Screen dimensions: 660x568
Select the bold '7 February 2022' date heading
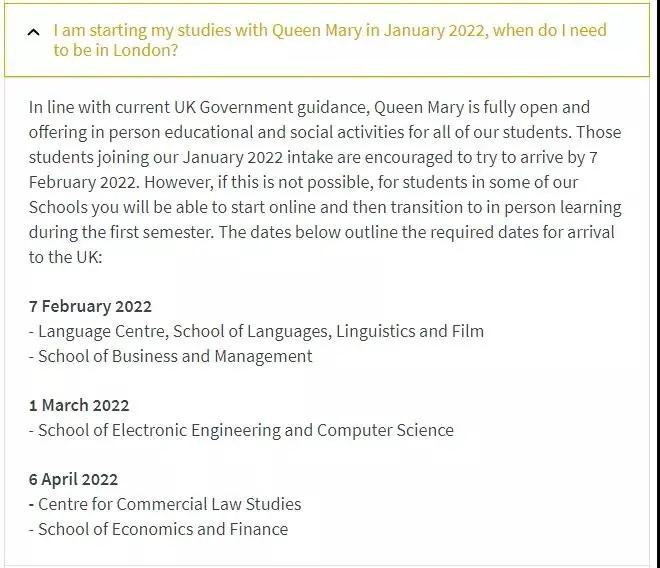90,306
